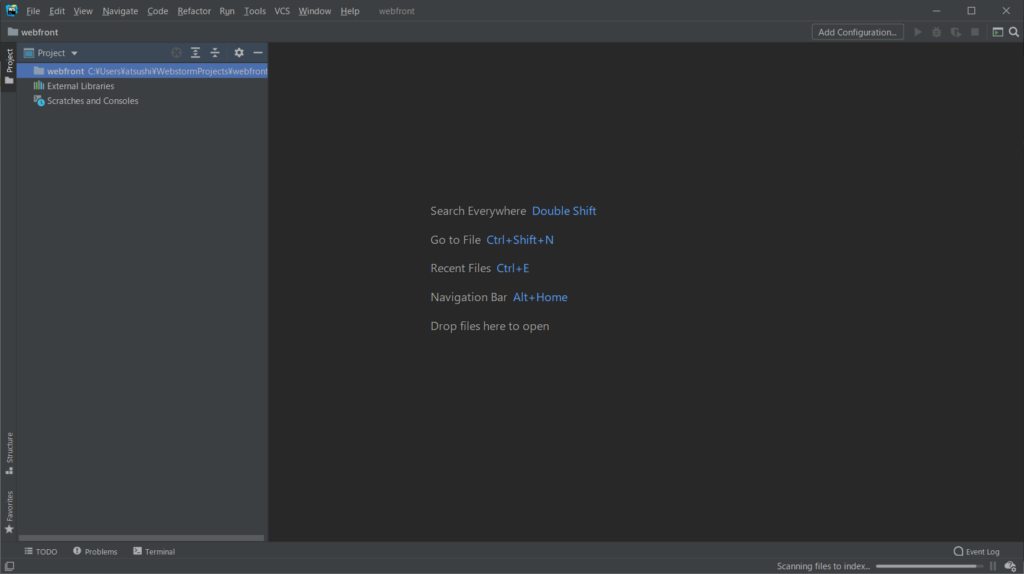Open the Code menu

point(157,11)
